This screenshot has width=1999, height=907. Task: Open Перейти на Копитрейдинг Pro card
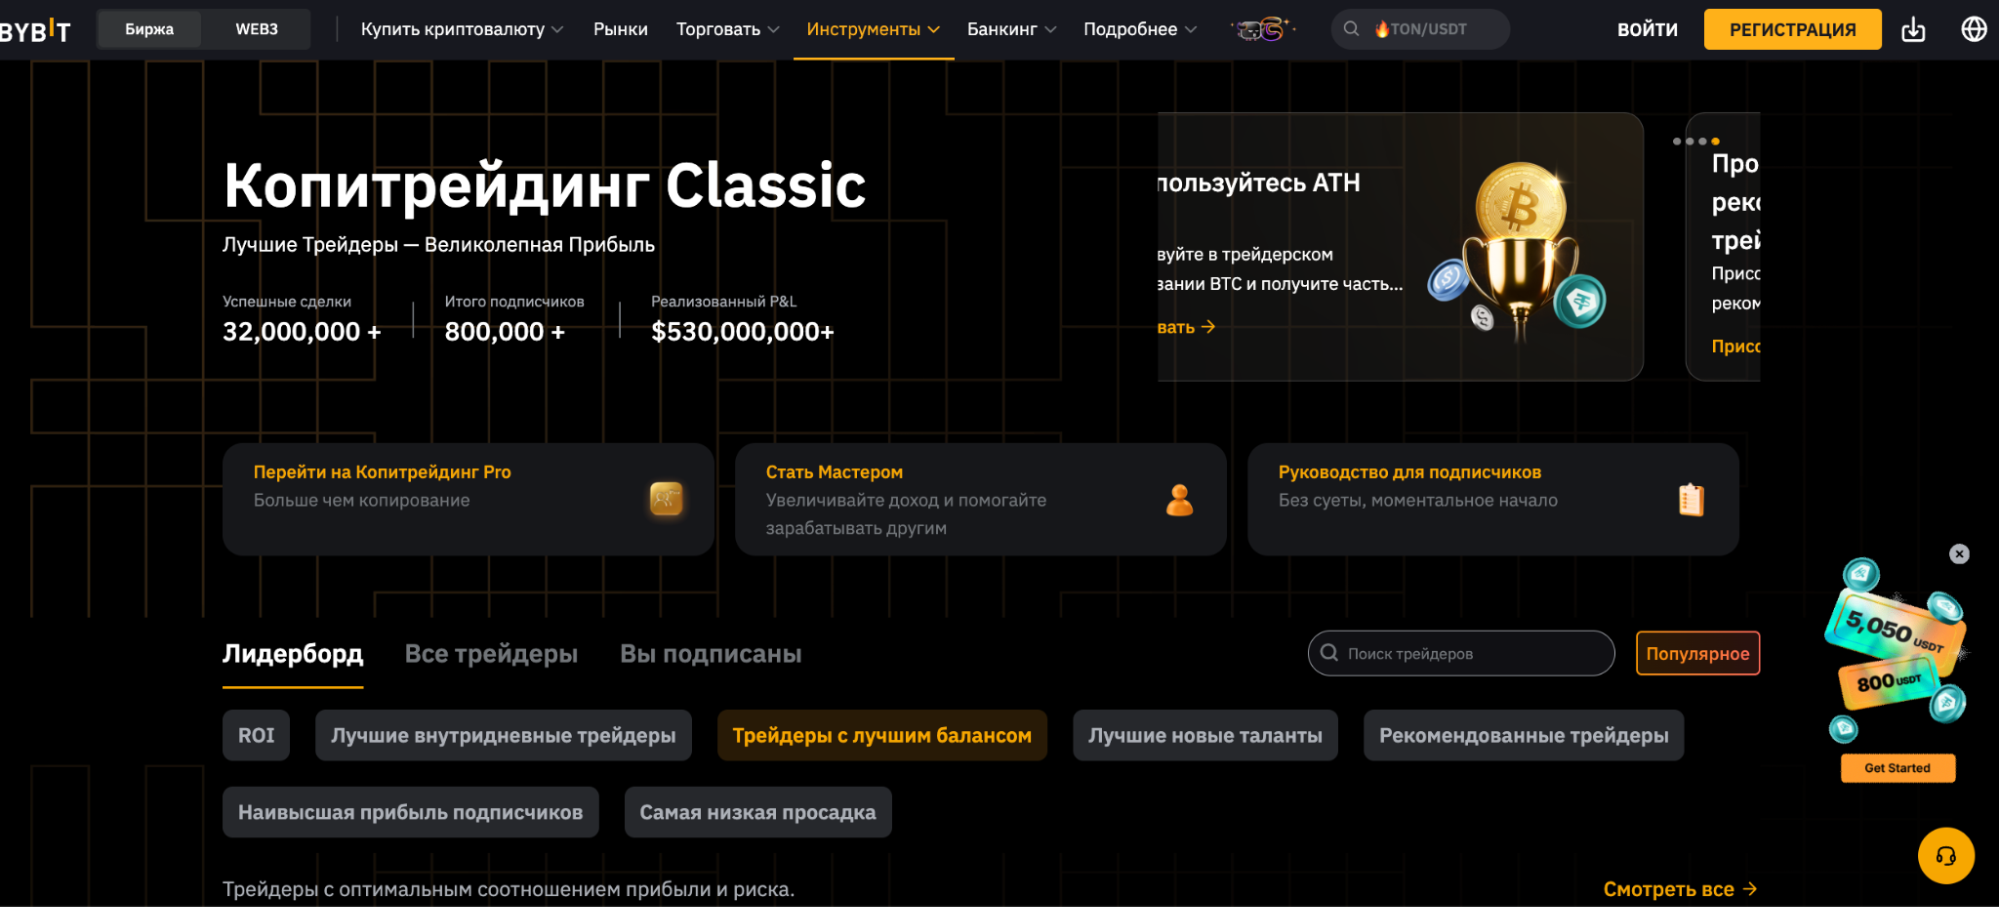(x=468, y=499)
